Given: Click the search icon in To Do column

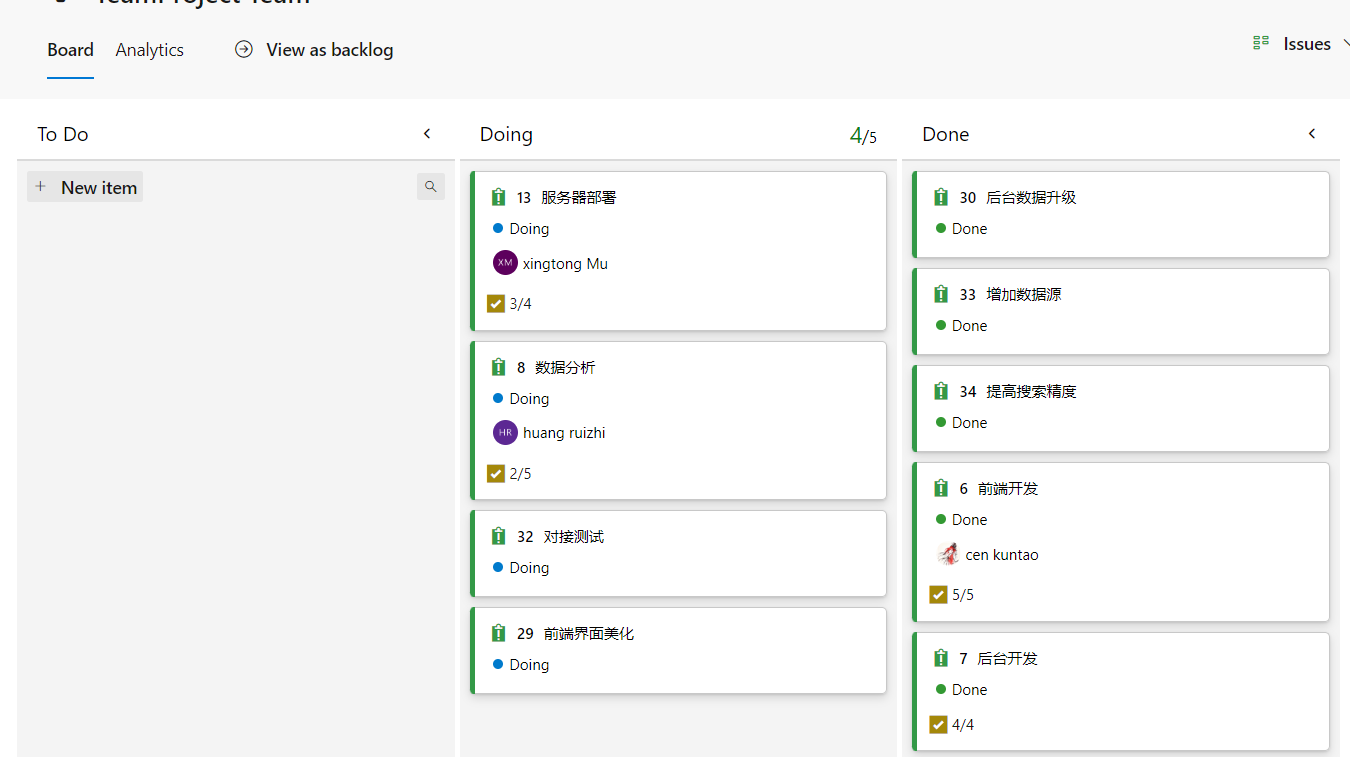Looking at the screenshot, I should [431, 187].
